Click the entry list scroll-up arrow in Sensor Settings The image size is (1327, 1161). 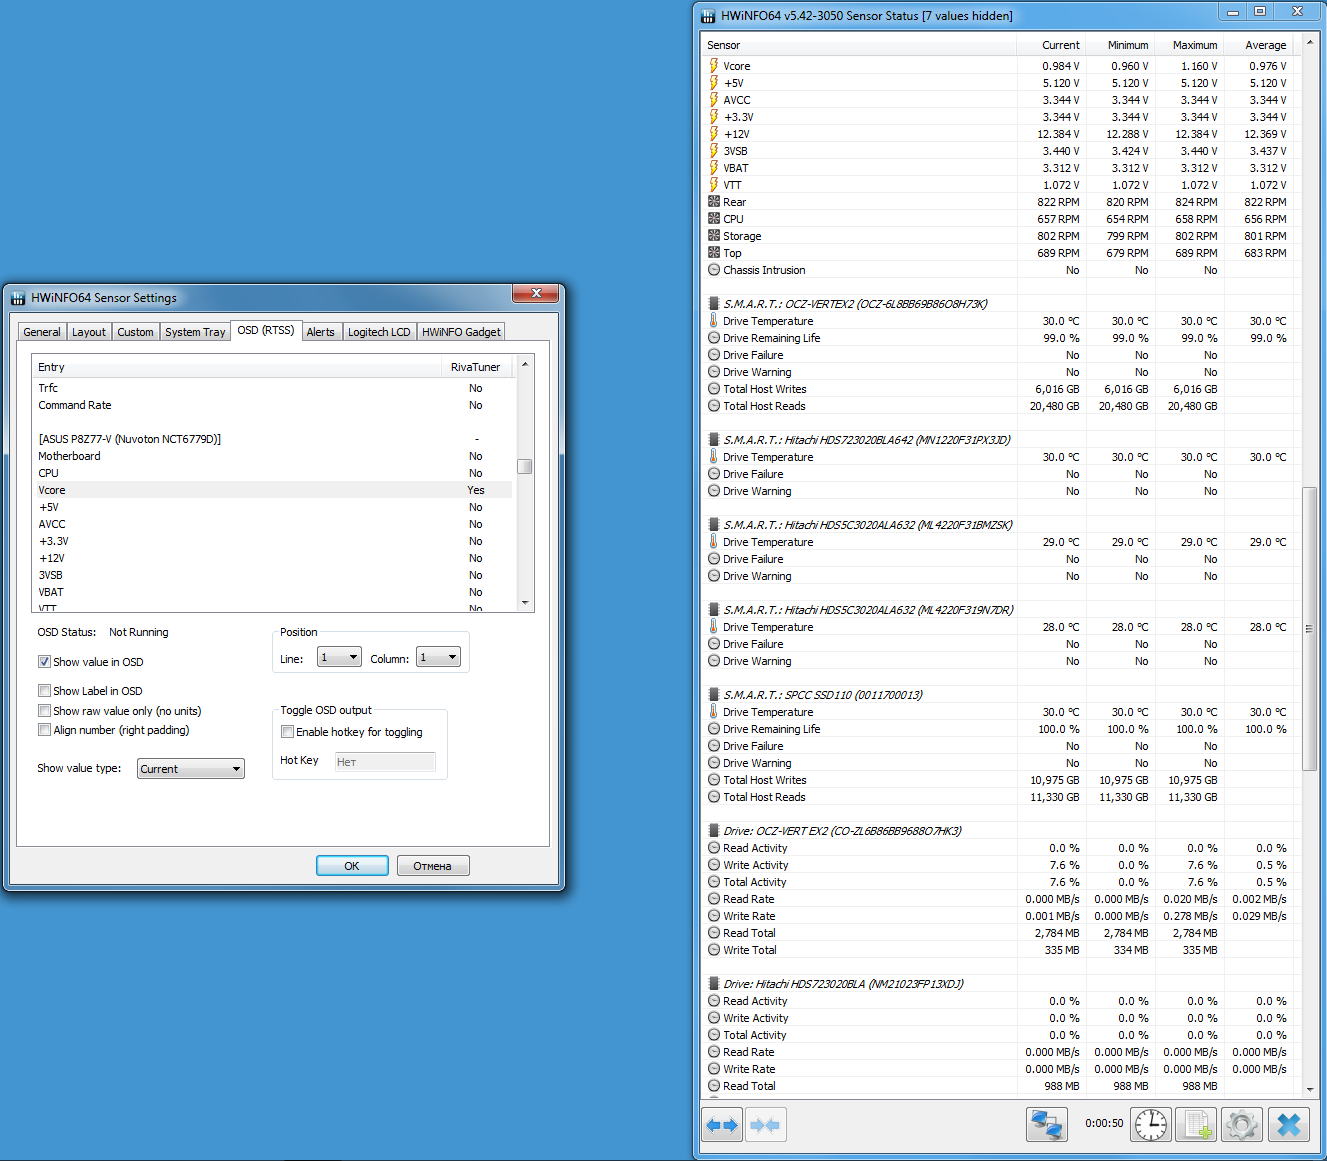point(525,364)
